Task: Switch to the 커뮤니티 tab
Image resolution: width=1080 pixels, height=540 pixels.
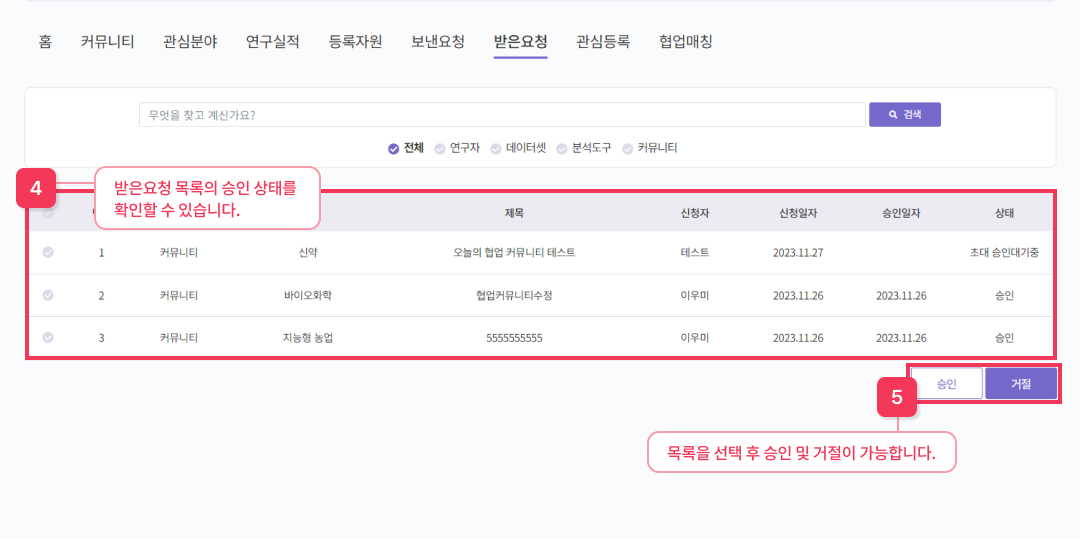Action: pyautogui.click(x=107, y=41)
